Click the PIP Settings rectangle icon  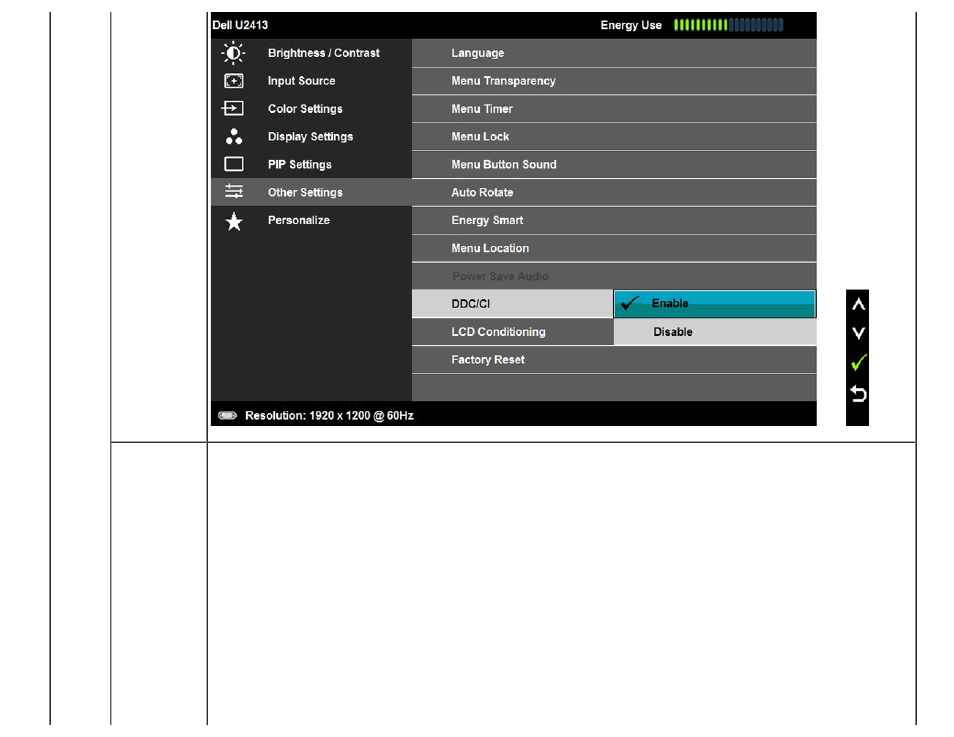click(x=234, y=164)
